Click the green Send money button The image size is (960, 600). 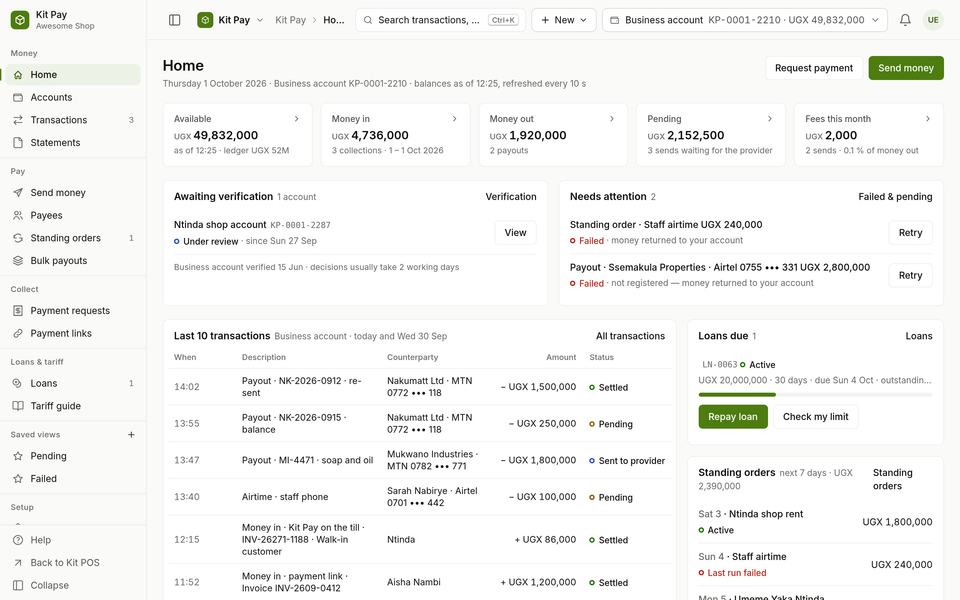coord(906,68)
